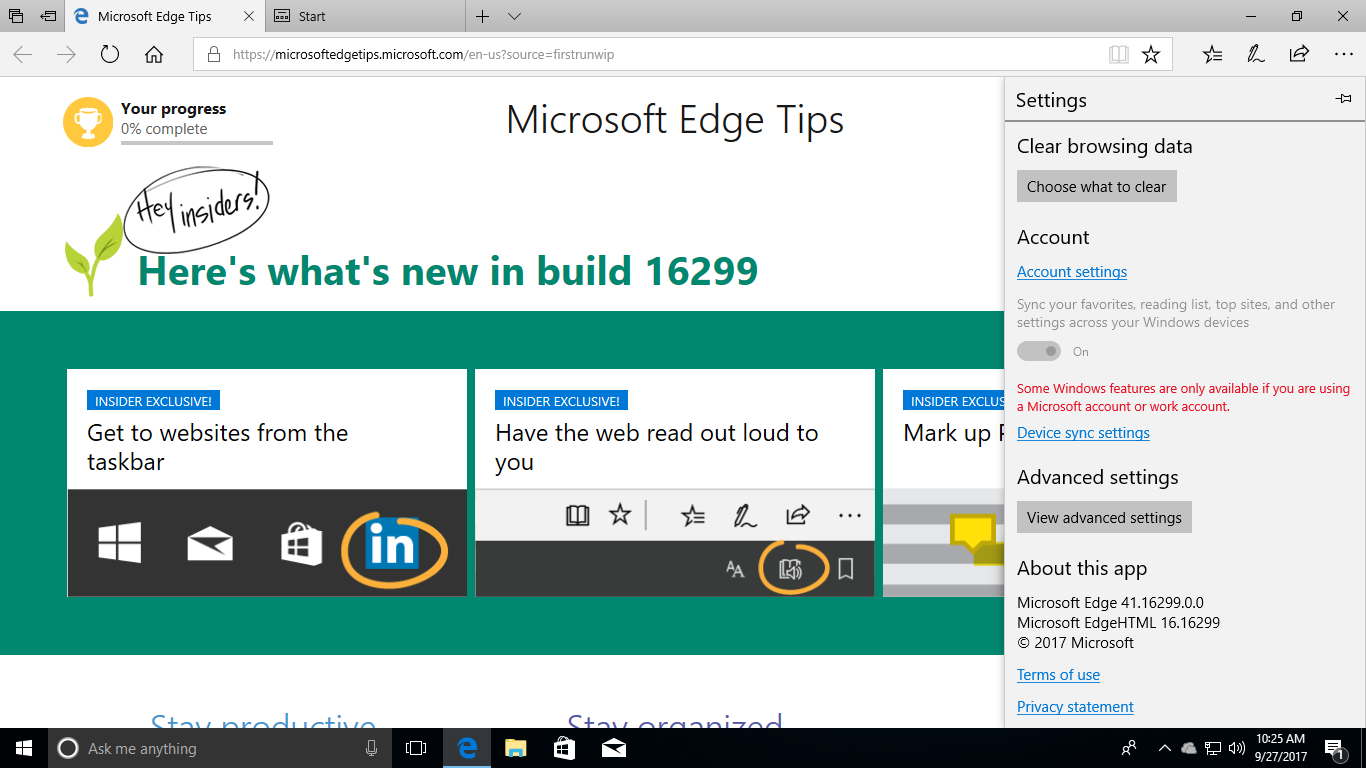This screenshot has width=1366, height=768.
Task: Click Edge icon on taskbar
Action: 467,748
